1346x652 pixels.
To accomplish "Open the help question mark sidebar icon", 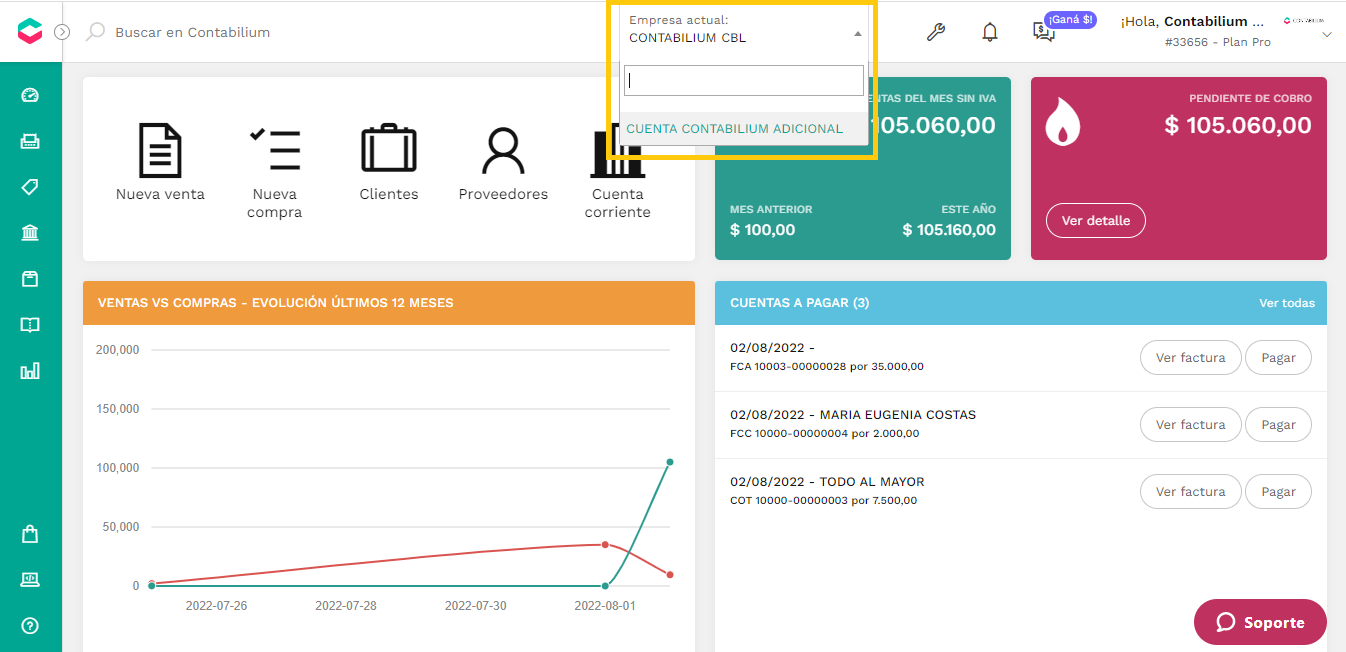I will point(30,626).
